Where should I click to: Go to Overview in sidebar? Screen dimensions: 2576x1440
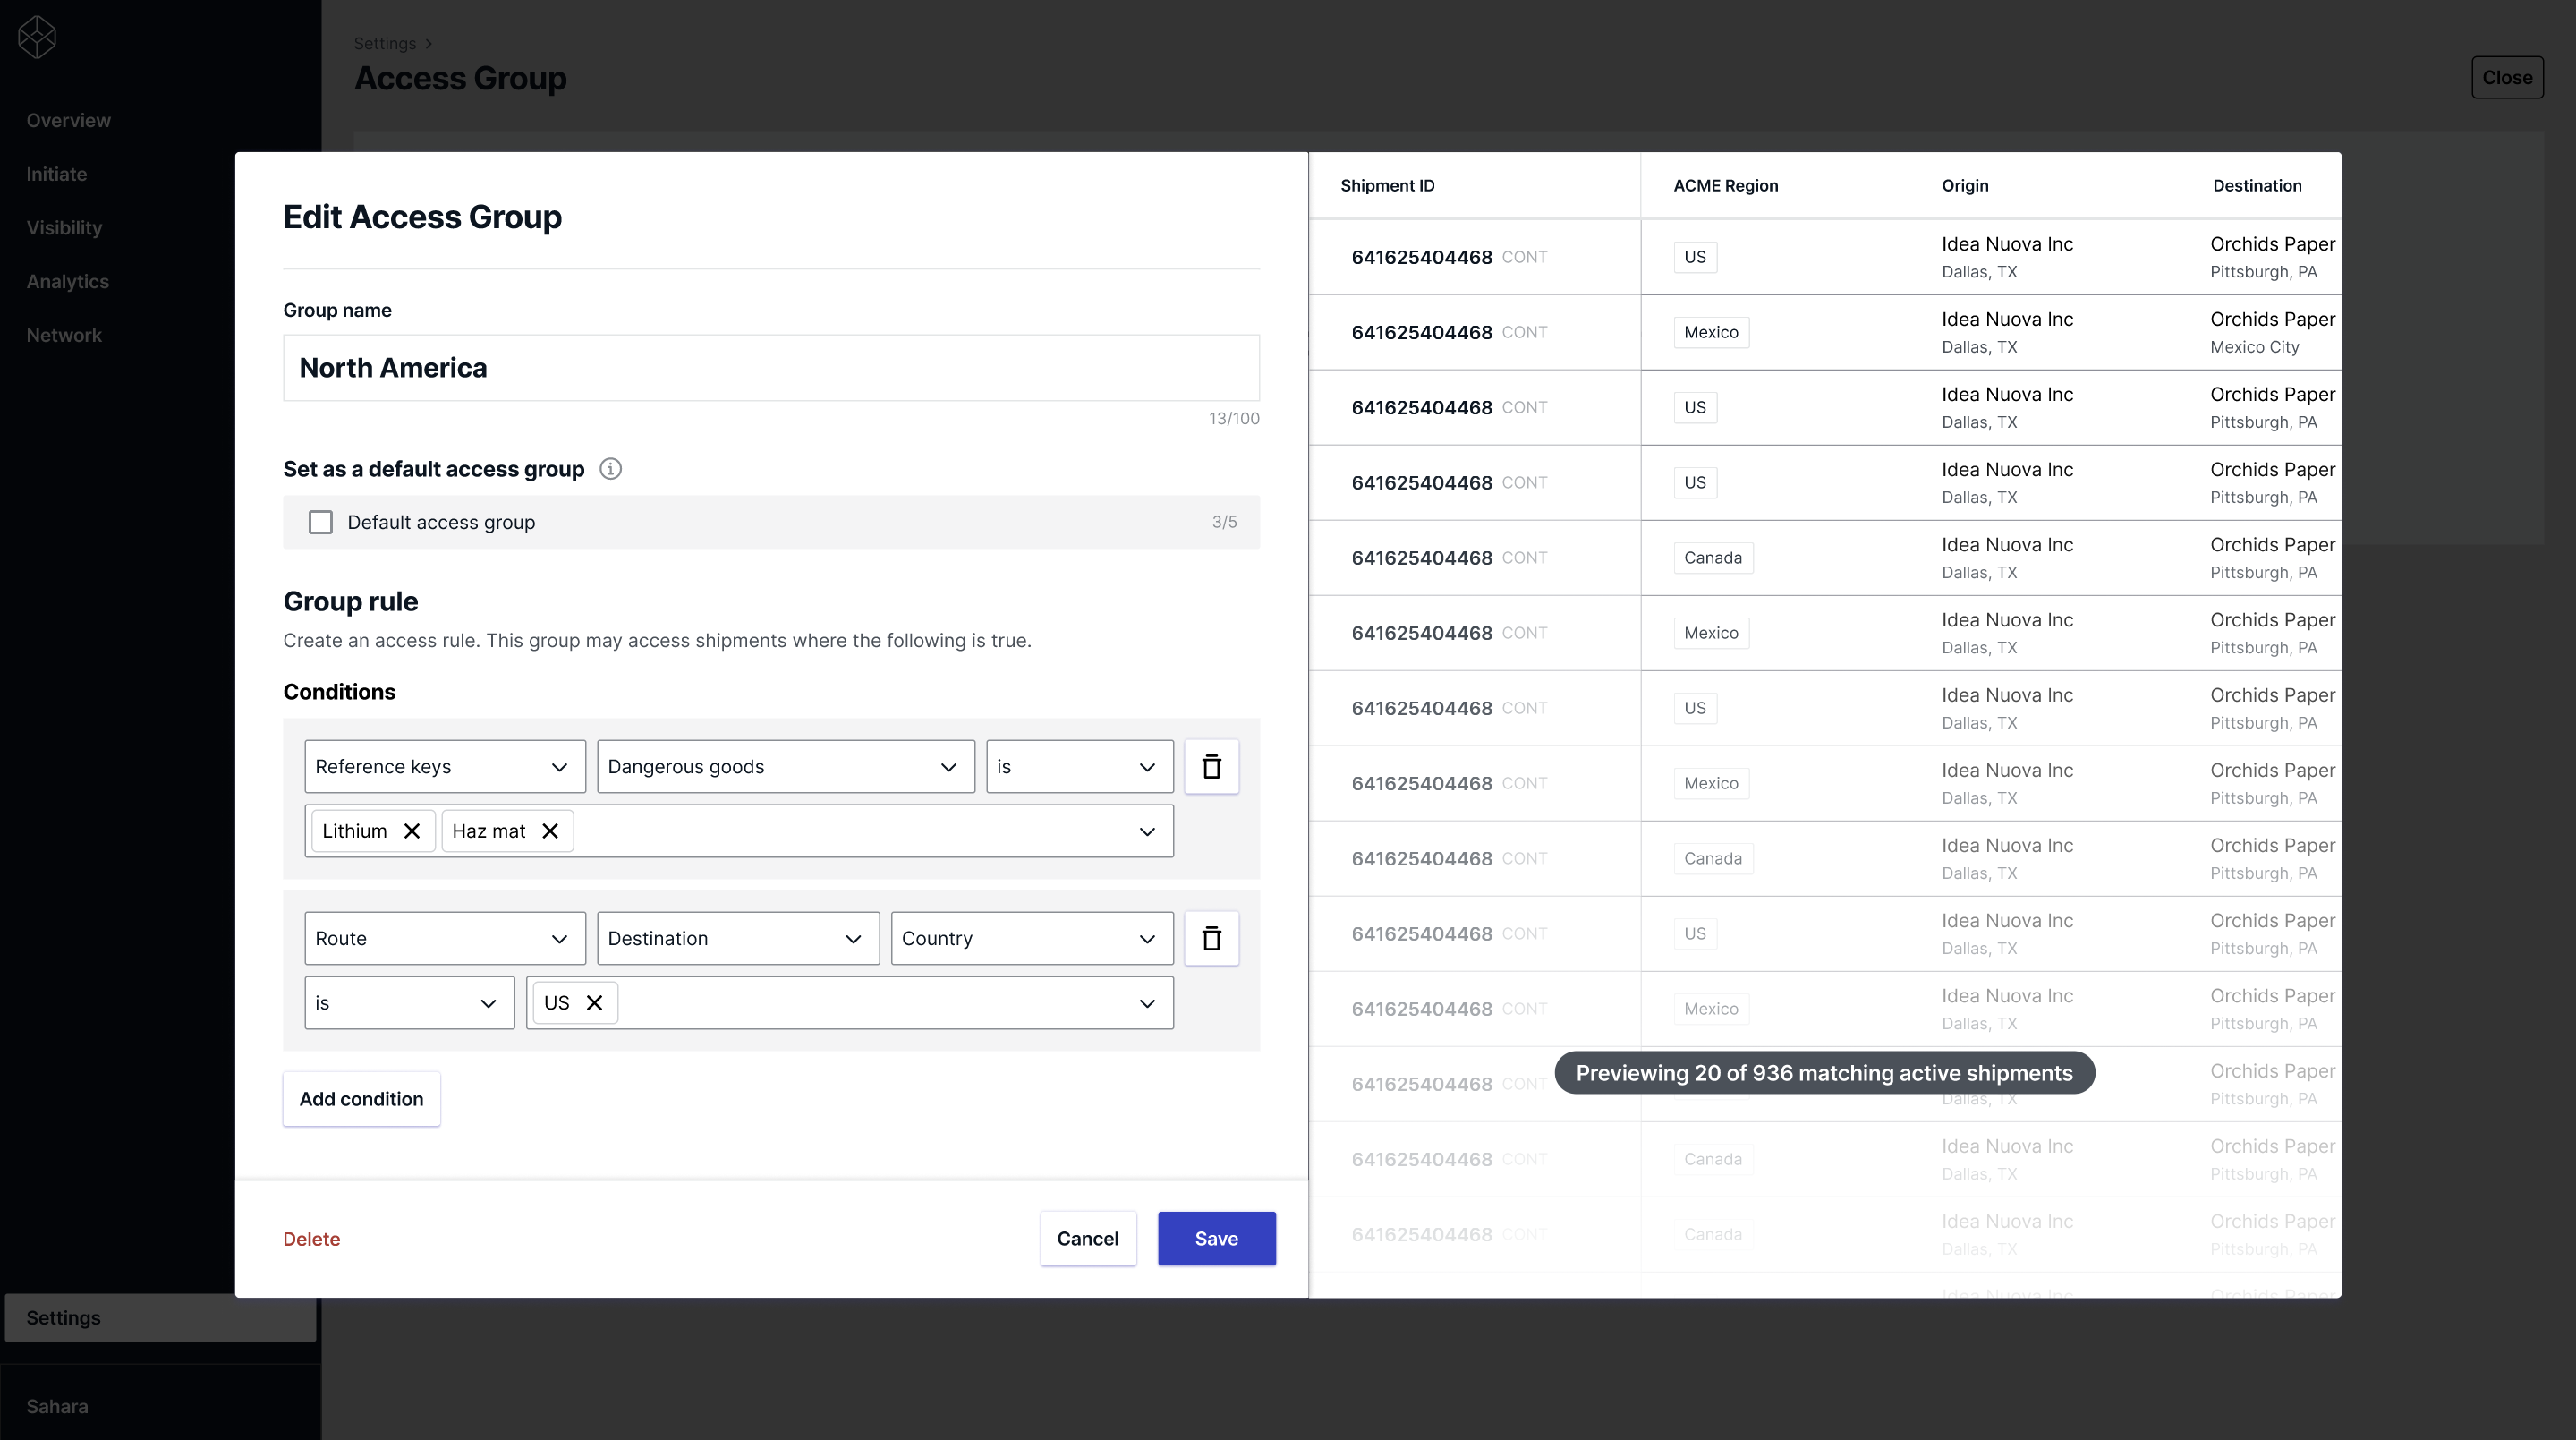coord(69,120)
